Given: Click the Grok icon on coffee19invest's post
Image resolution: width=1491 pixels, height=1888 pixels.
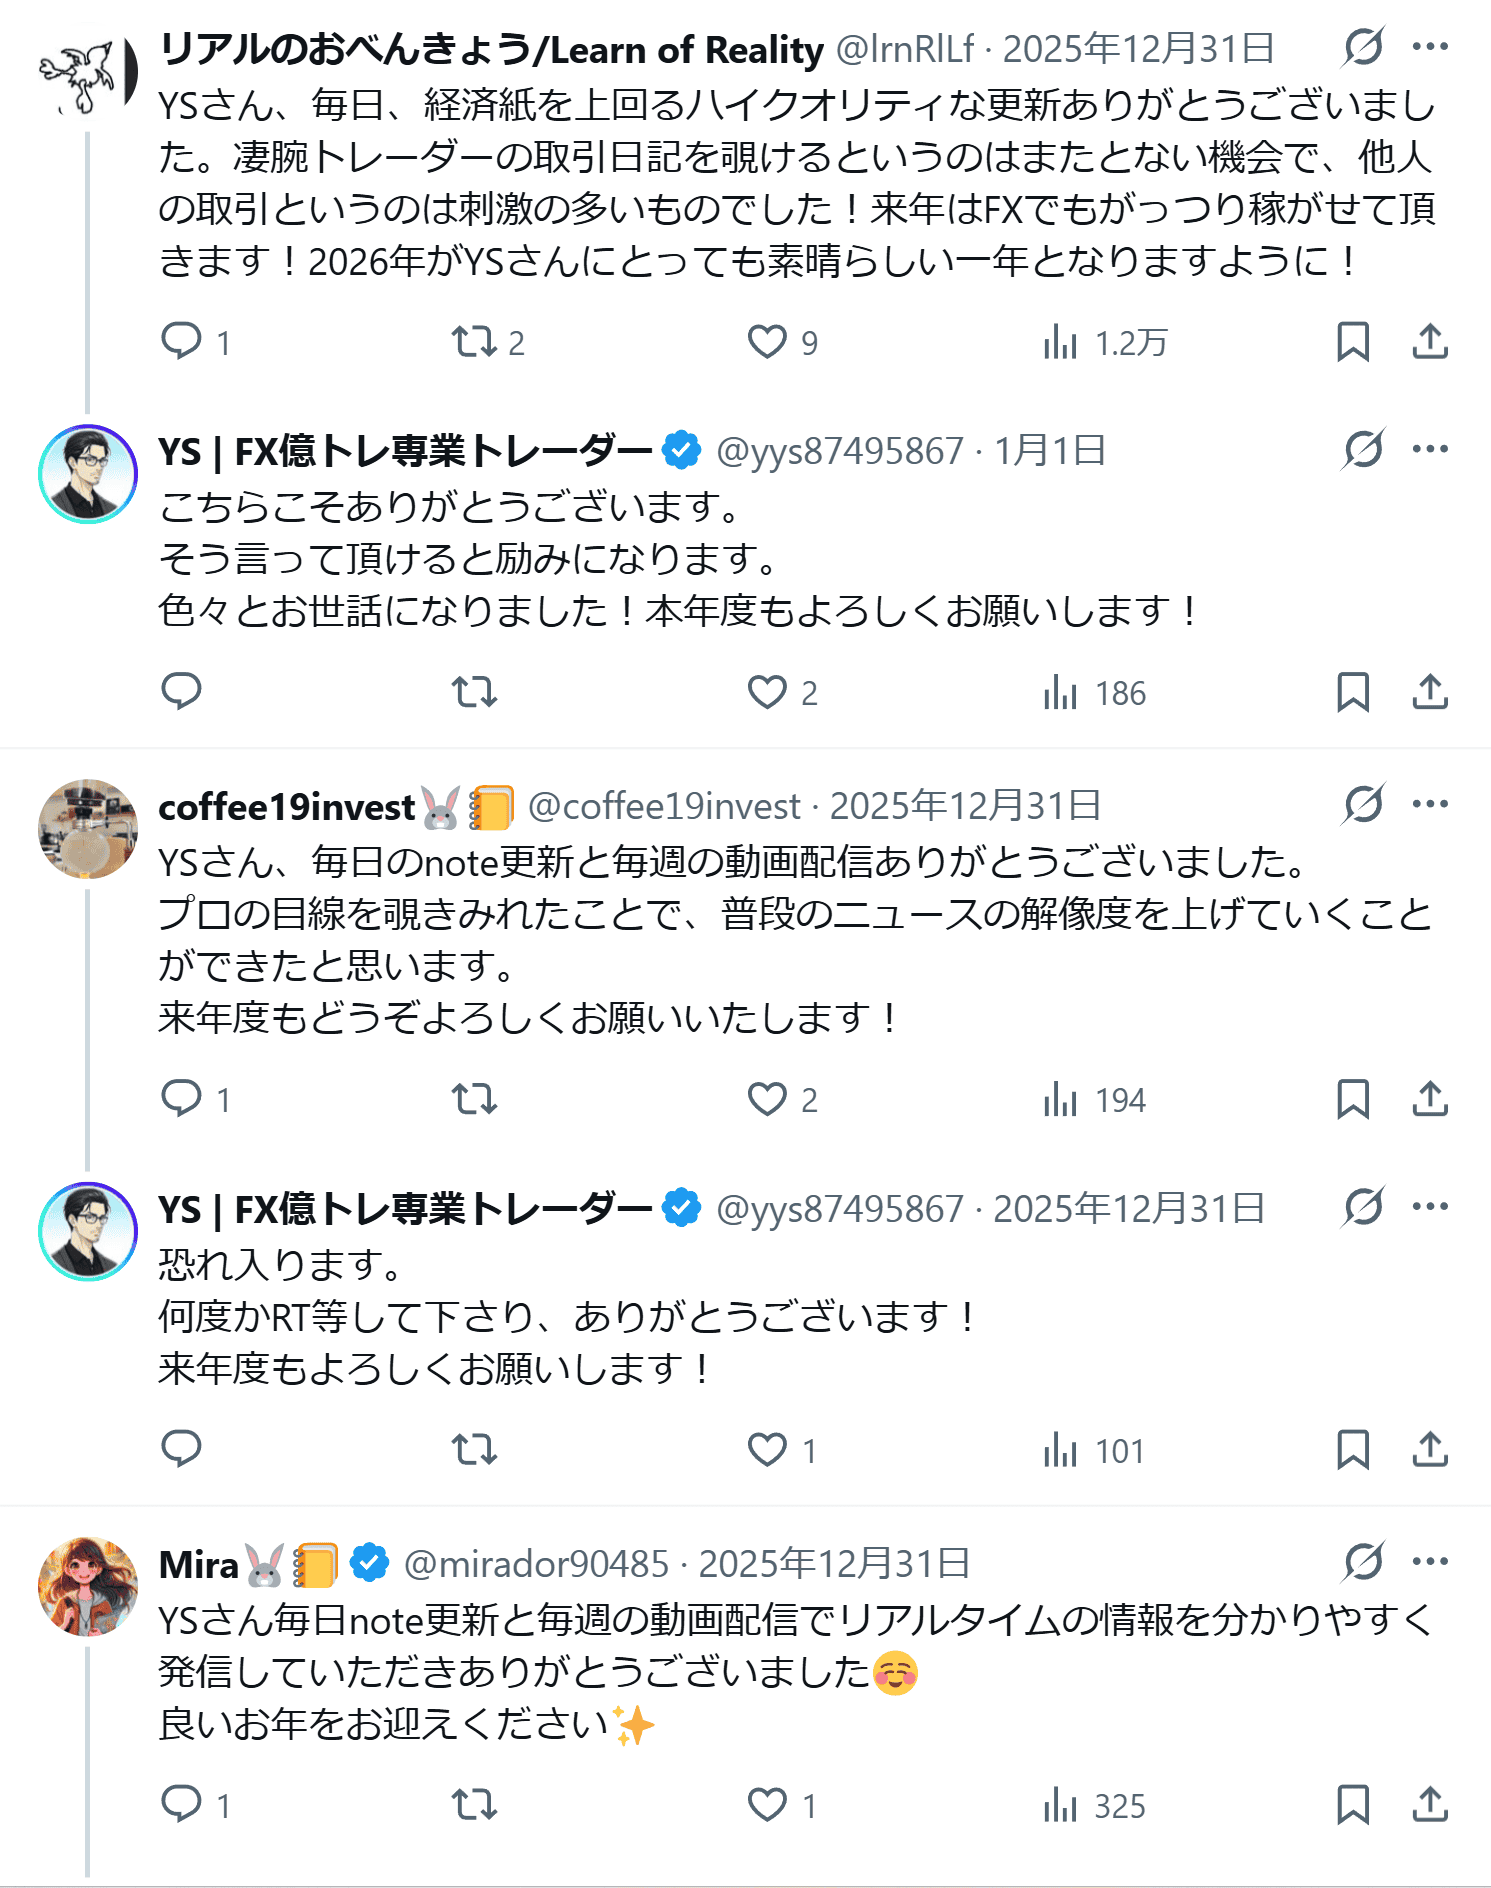Looking at the screenshot, I should tap(1363, 804).
